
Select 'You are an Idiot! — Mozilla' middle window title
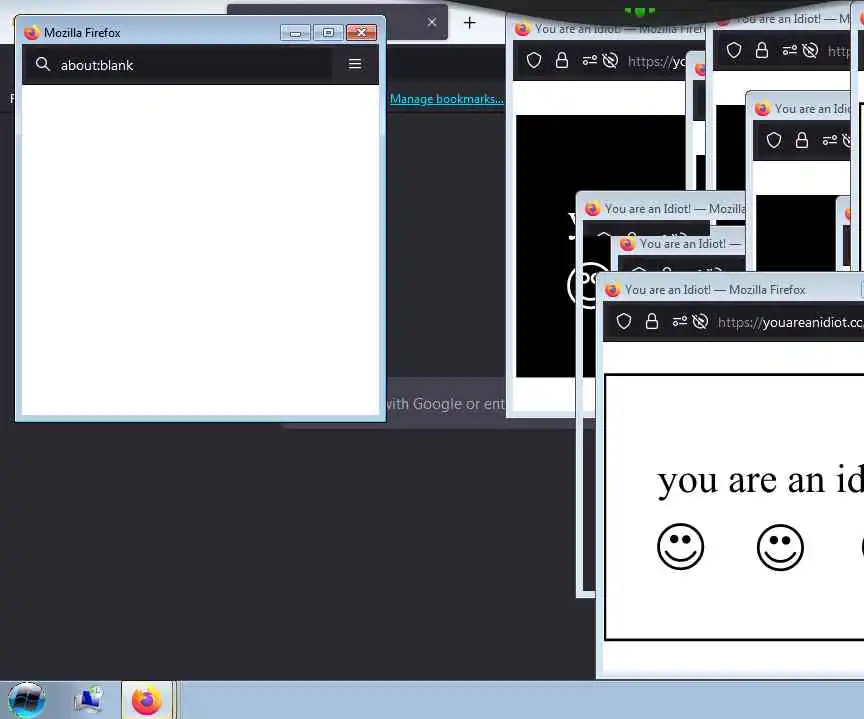(674, 209)
